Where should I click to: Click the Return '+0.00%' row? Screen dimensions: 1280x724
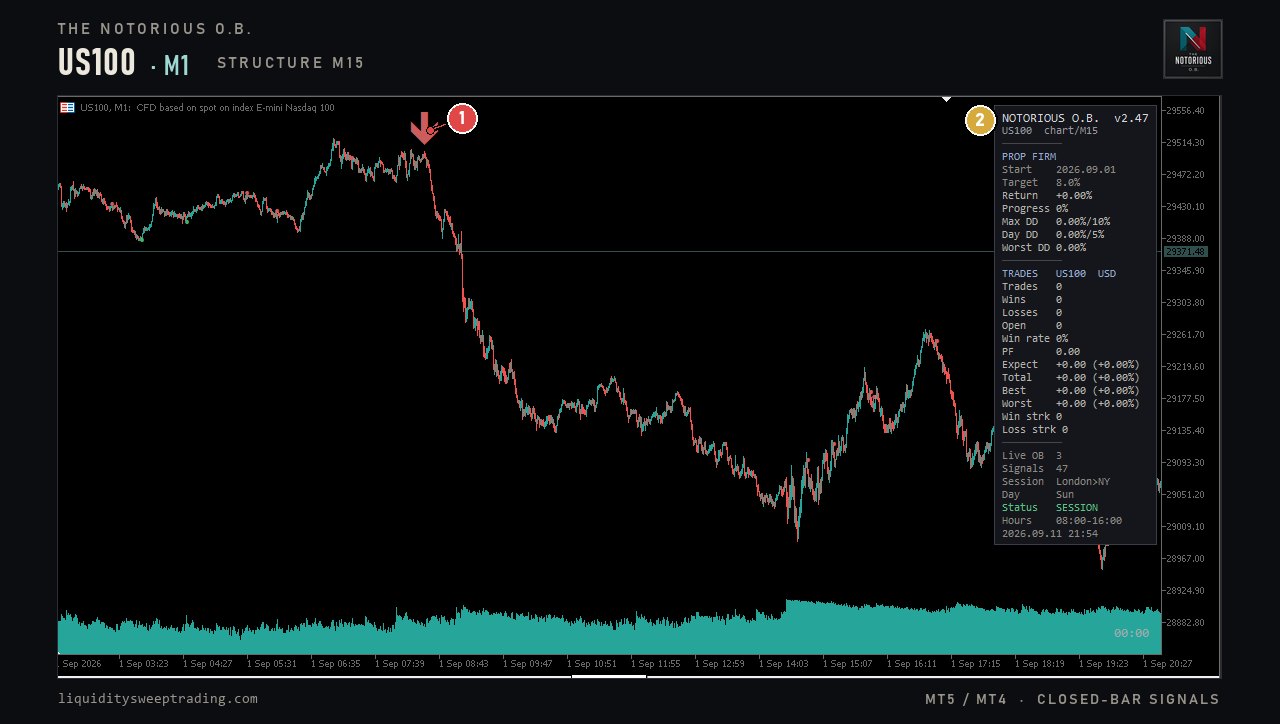[1047, 196]
